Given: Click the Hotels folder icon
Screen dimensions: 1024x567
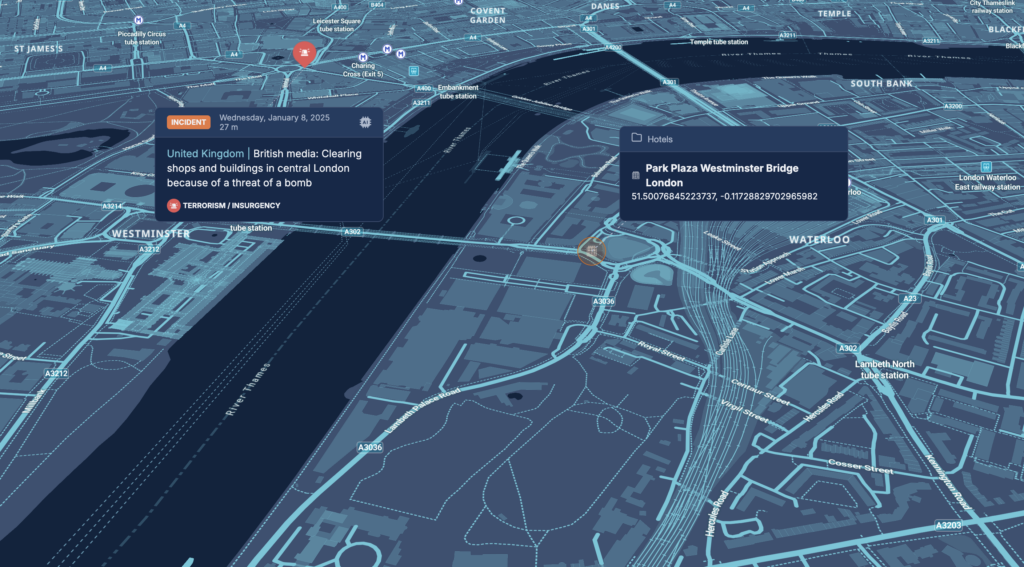Looking at the screenshot, I should (636, 139).
